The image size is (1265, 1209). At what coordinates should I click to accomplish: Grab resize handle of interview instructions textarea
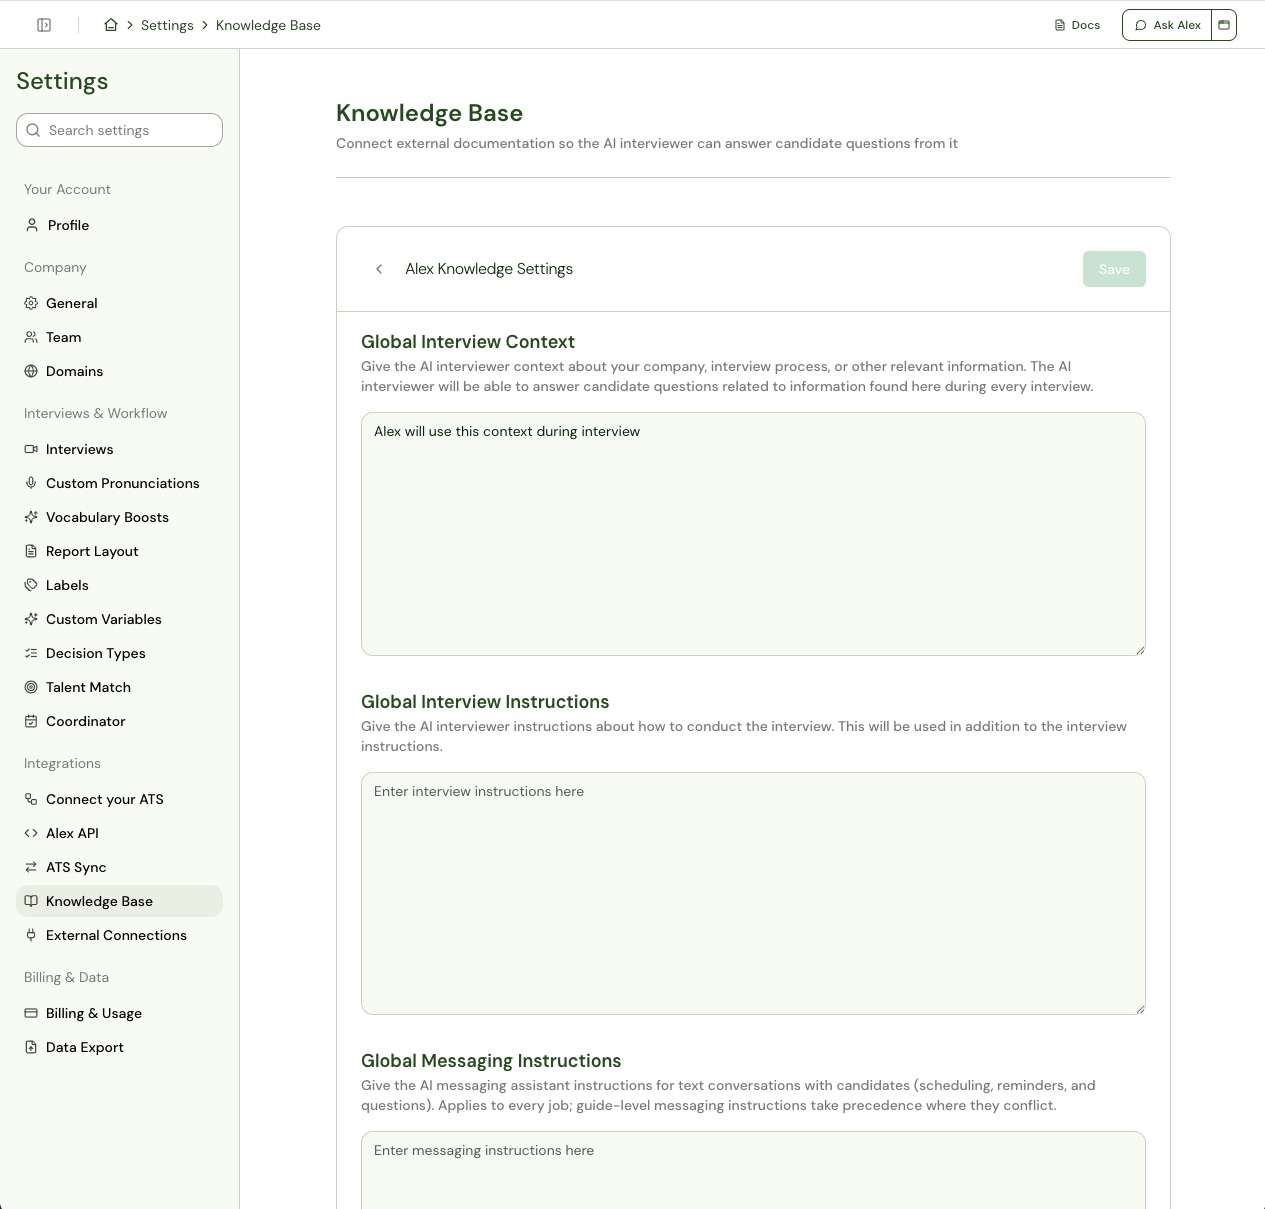[x=1140, y=1009]
